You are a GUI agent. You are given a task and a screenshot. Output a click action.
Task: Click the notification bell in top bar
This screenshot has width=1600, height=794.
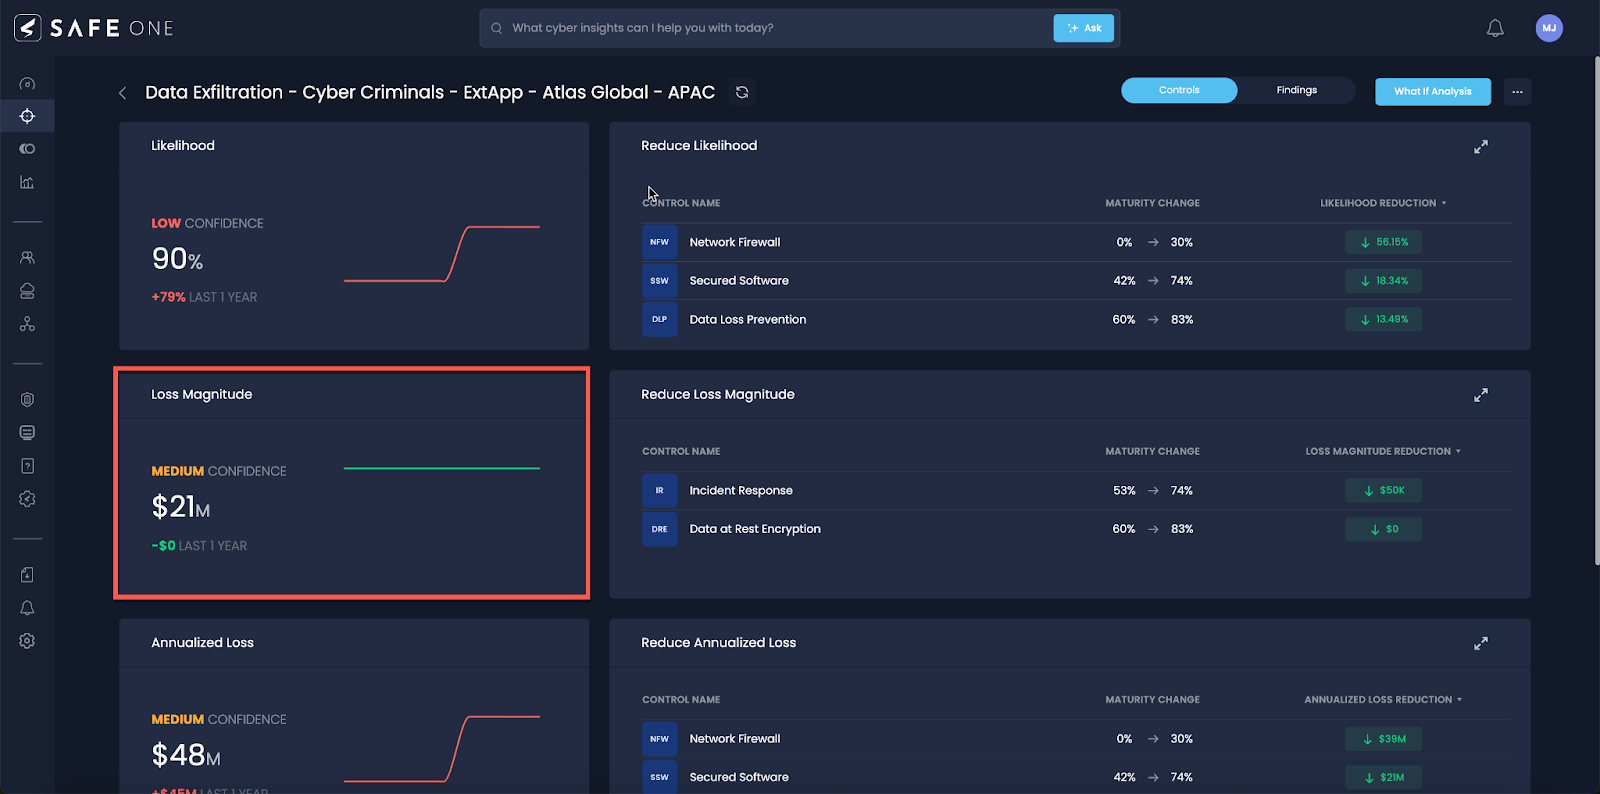click(1495, 28)
